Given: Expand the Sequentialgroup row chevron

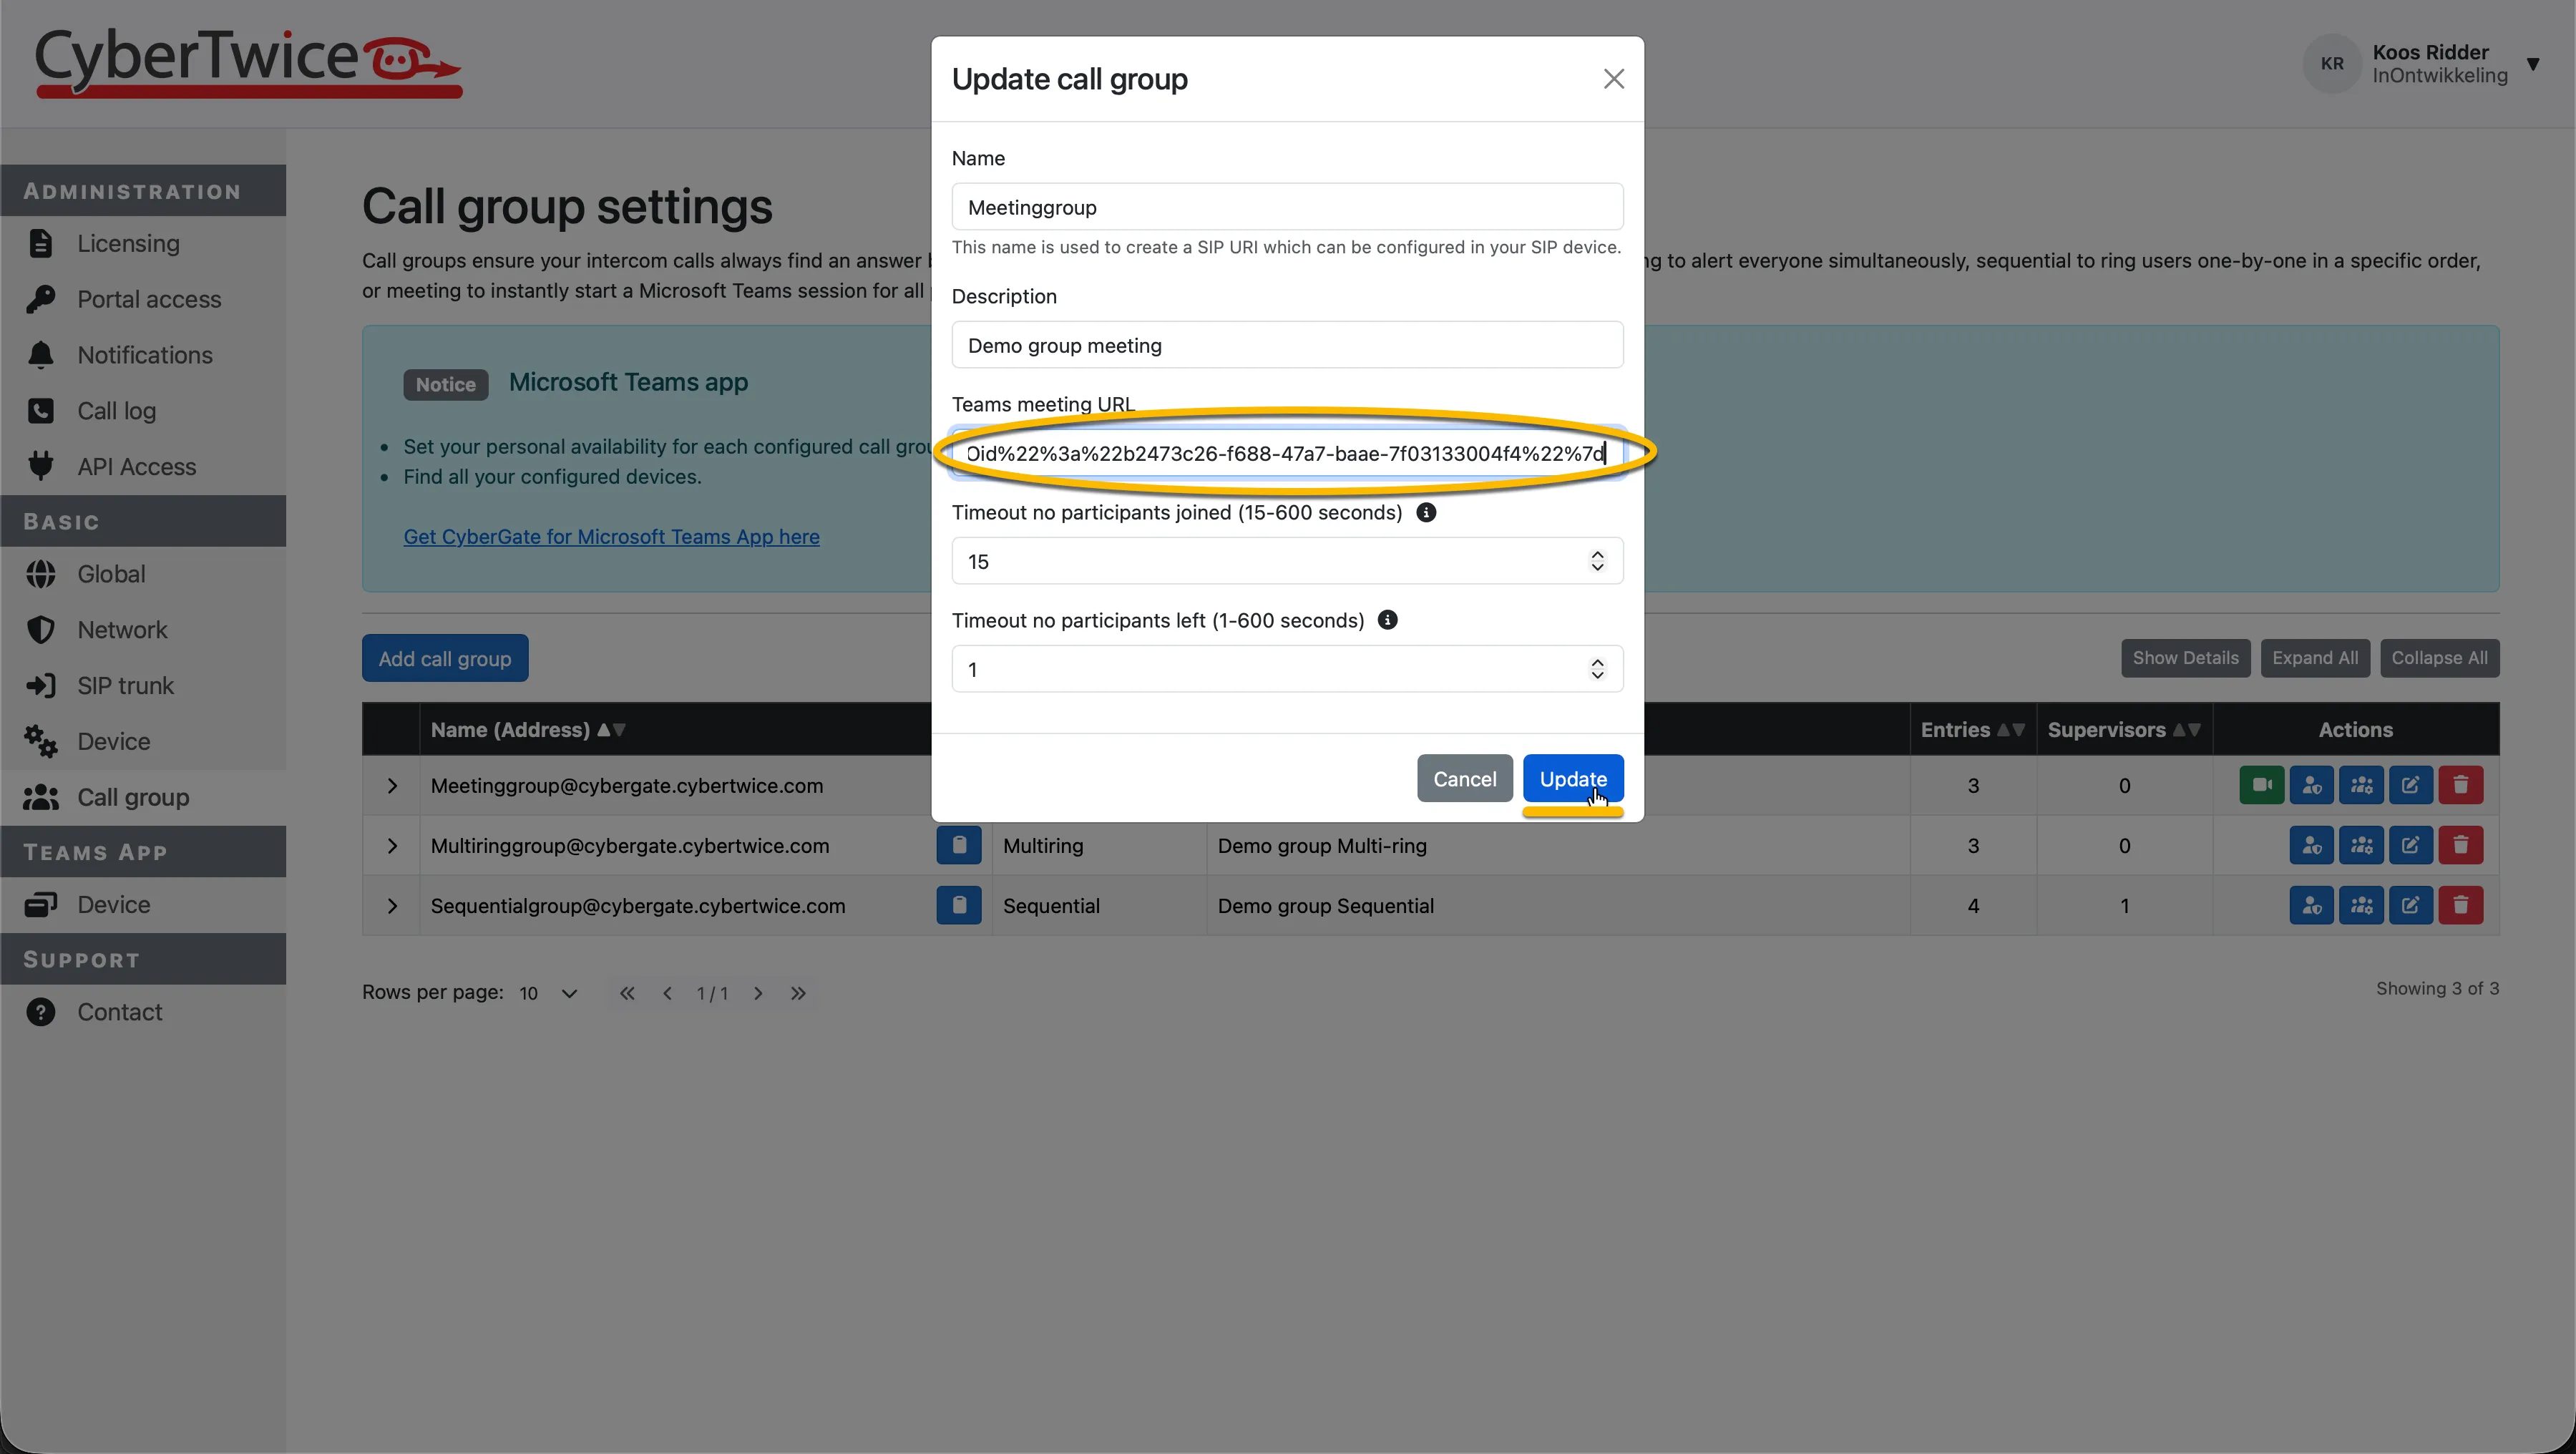Looking at the screenshot, I should coord(392,906).
